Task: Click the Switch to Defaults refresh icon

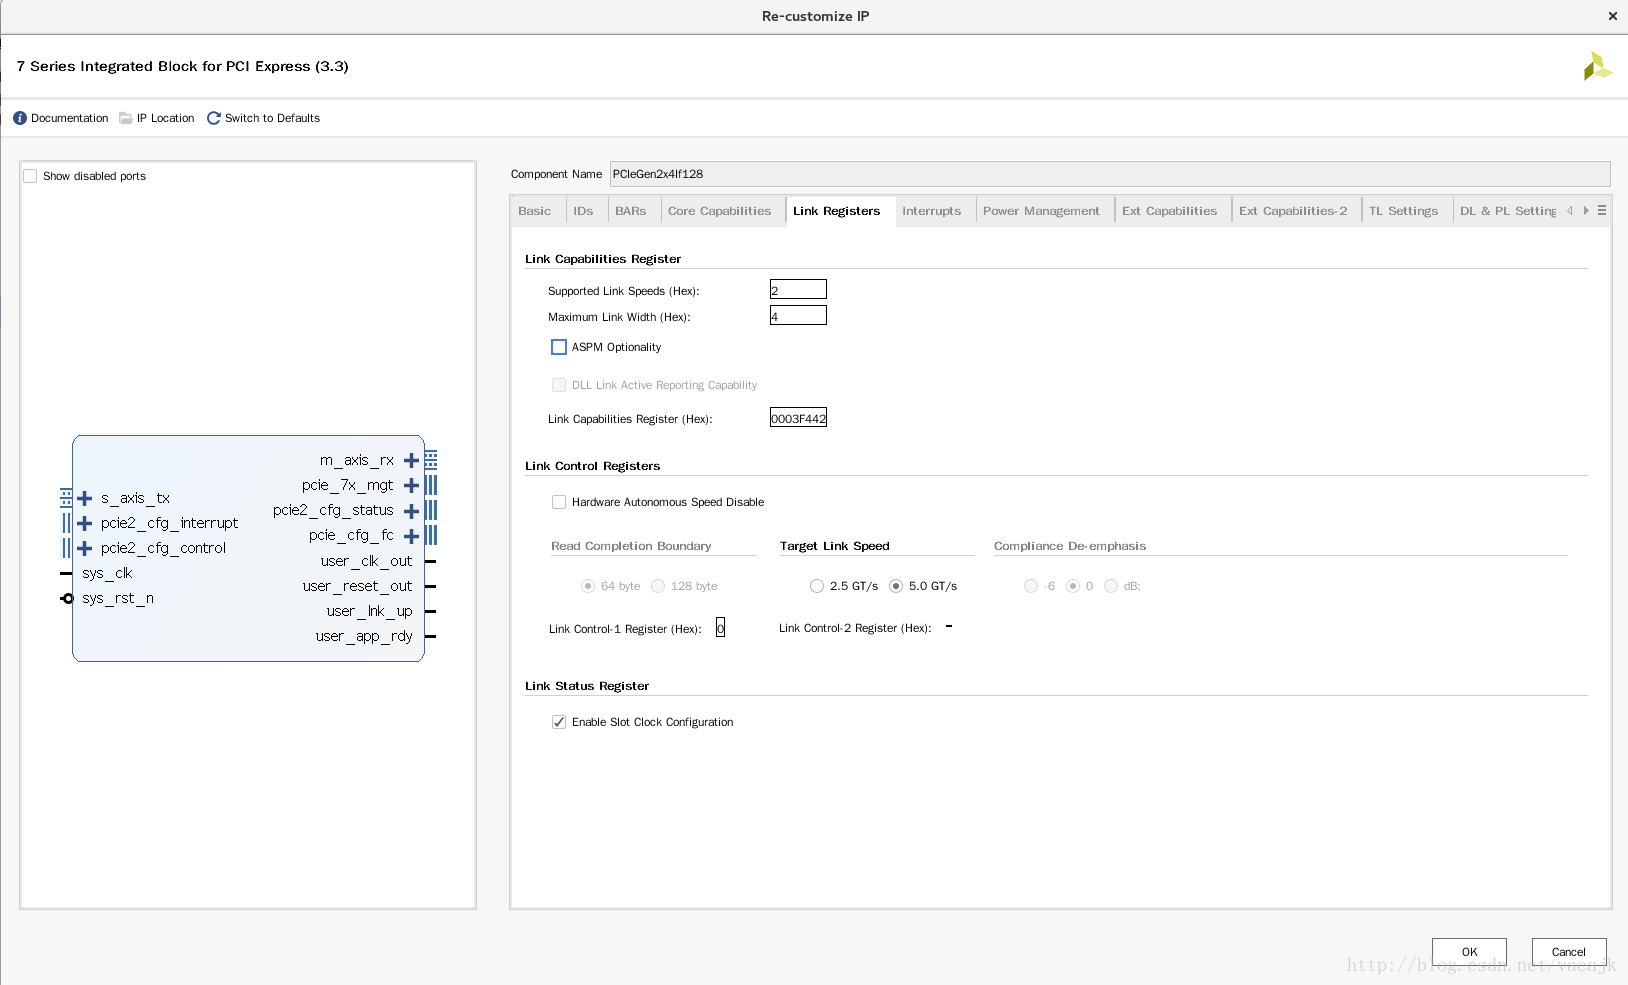Action: pos(213,118)
